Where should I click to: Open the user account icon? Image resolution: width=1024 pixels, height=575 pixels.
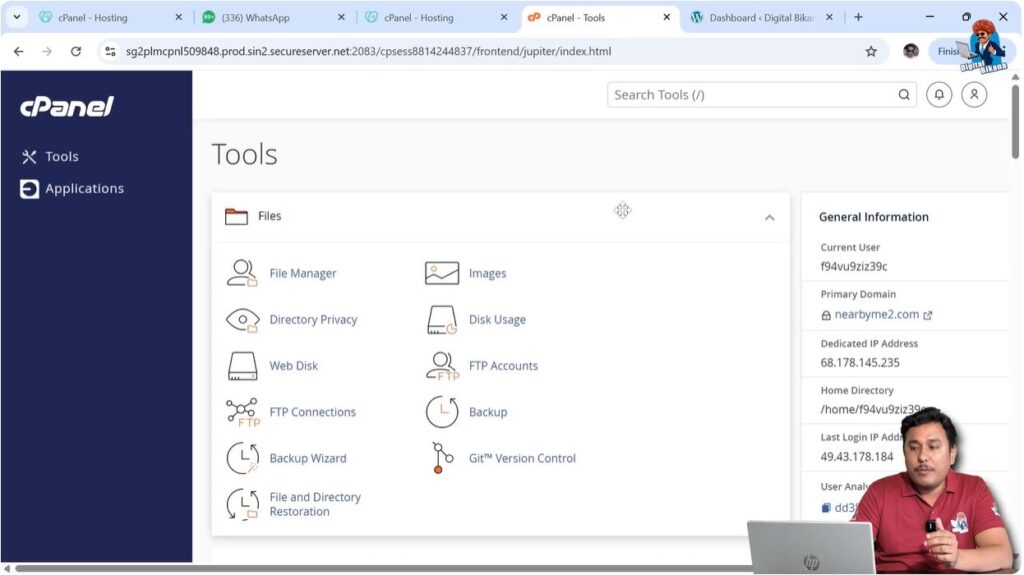pyautogui.click(x=974, y=95)
